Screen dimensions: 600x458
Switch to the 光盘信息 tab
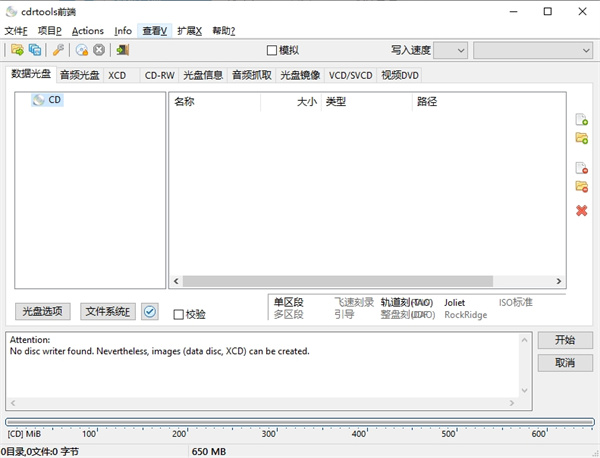pyautogui.click(x=203, y=75)
